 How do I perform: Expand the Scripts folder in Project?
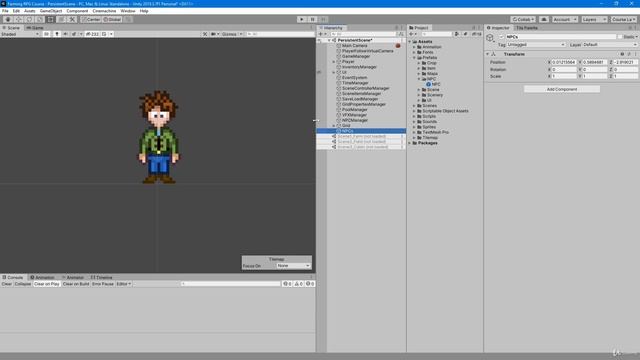[x=414, y=116]
